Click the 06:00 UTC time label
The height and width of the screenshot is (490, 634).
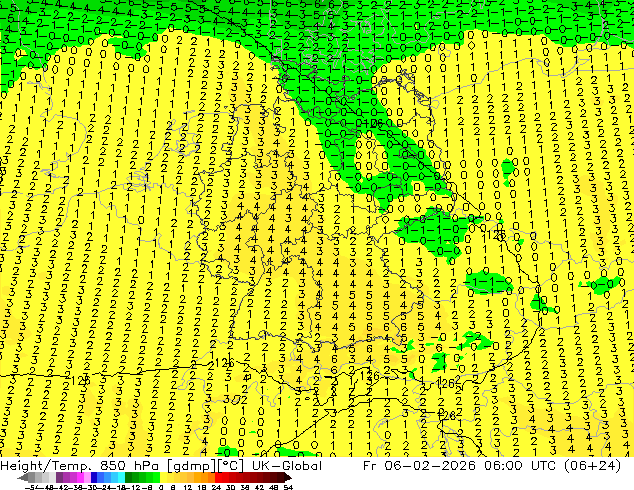tap(522, 466)
